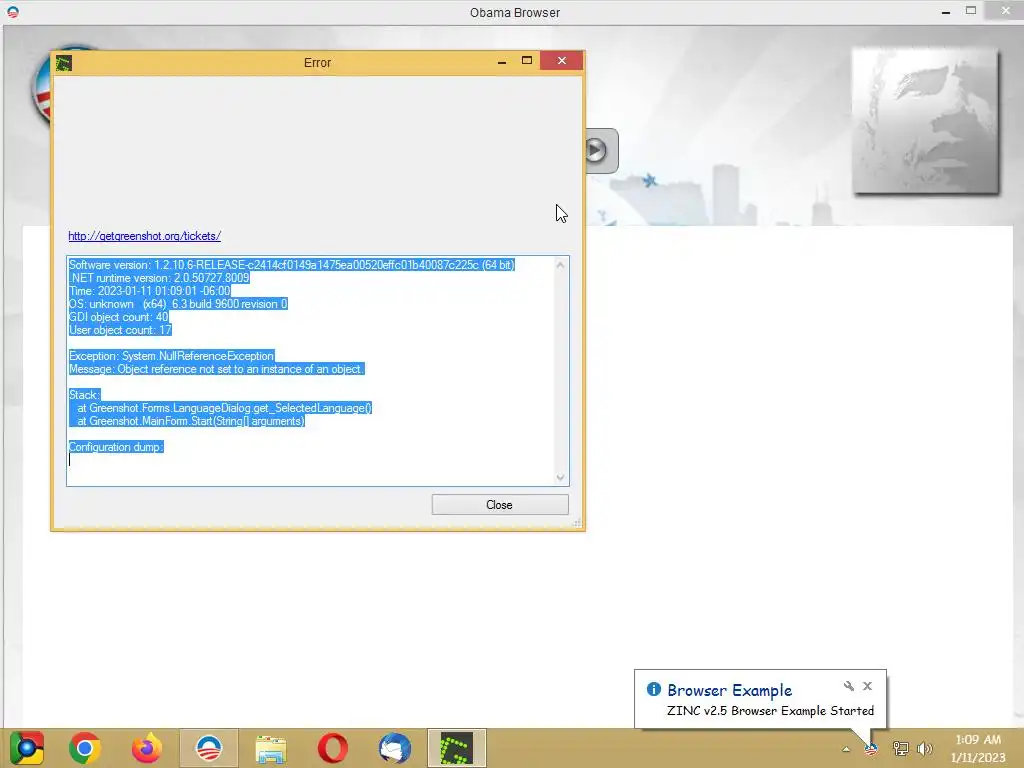1024x768 pixels.
Task: Switch to Obama Browser taskbar icon
Action: (x=209, y=748)
